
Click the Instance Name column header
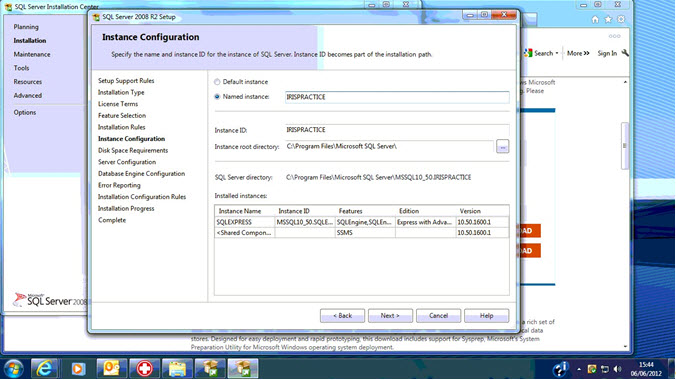[x=244, y=211]
